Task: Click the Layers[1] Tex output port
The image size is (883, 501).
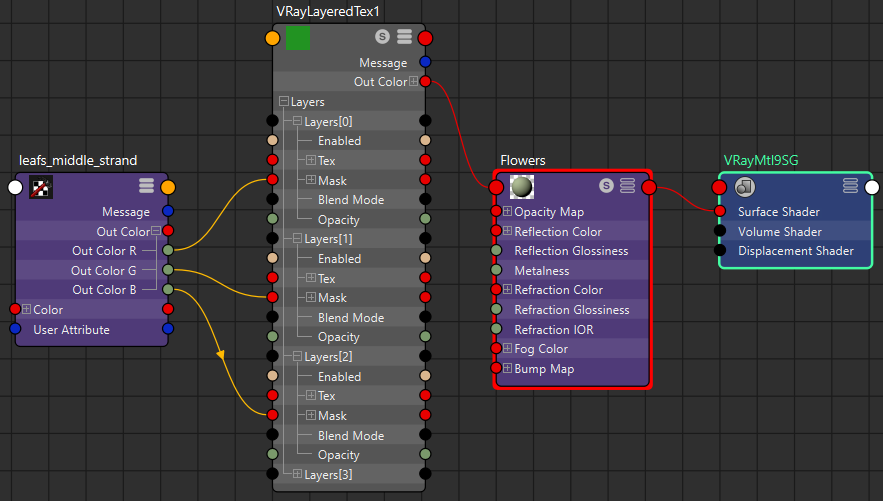Action: click(x=425, y=278)
